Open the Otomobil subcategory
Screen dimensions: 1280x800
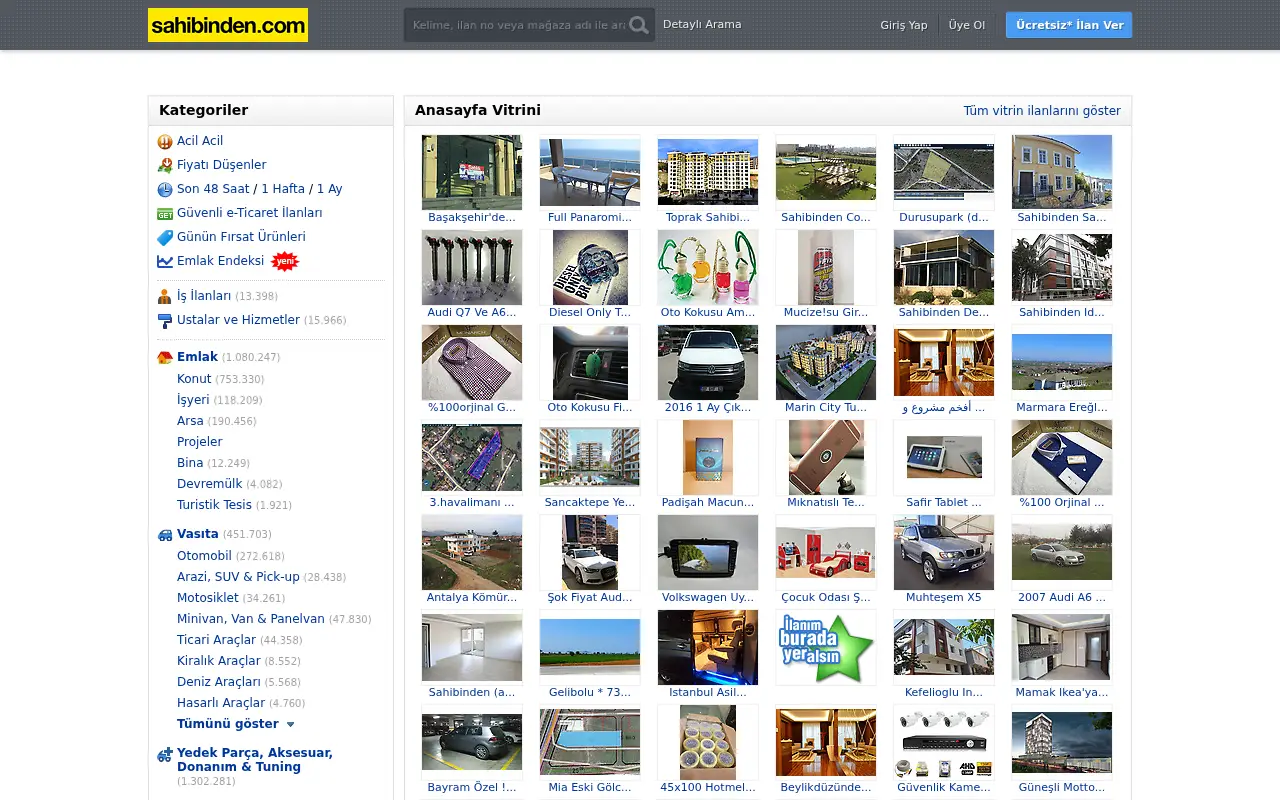tap(204, 556)
